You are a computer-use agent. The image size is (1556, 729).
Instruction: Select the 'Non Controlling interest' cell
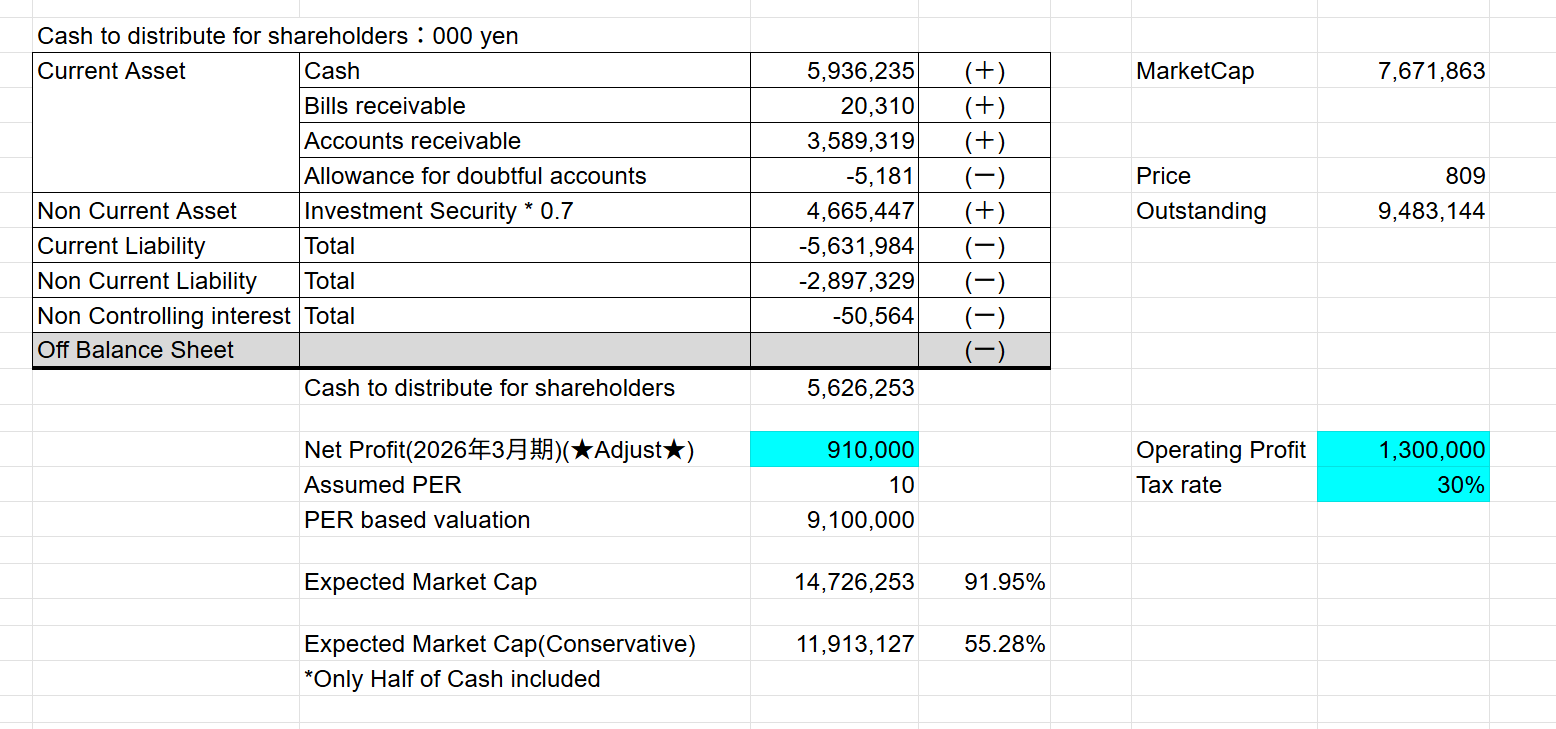pyautogui.click(x=166, y=316)
